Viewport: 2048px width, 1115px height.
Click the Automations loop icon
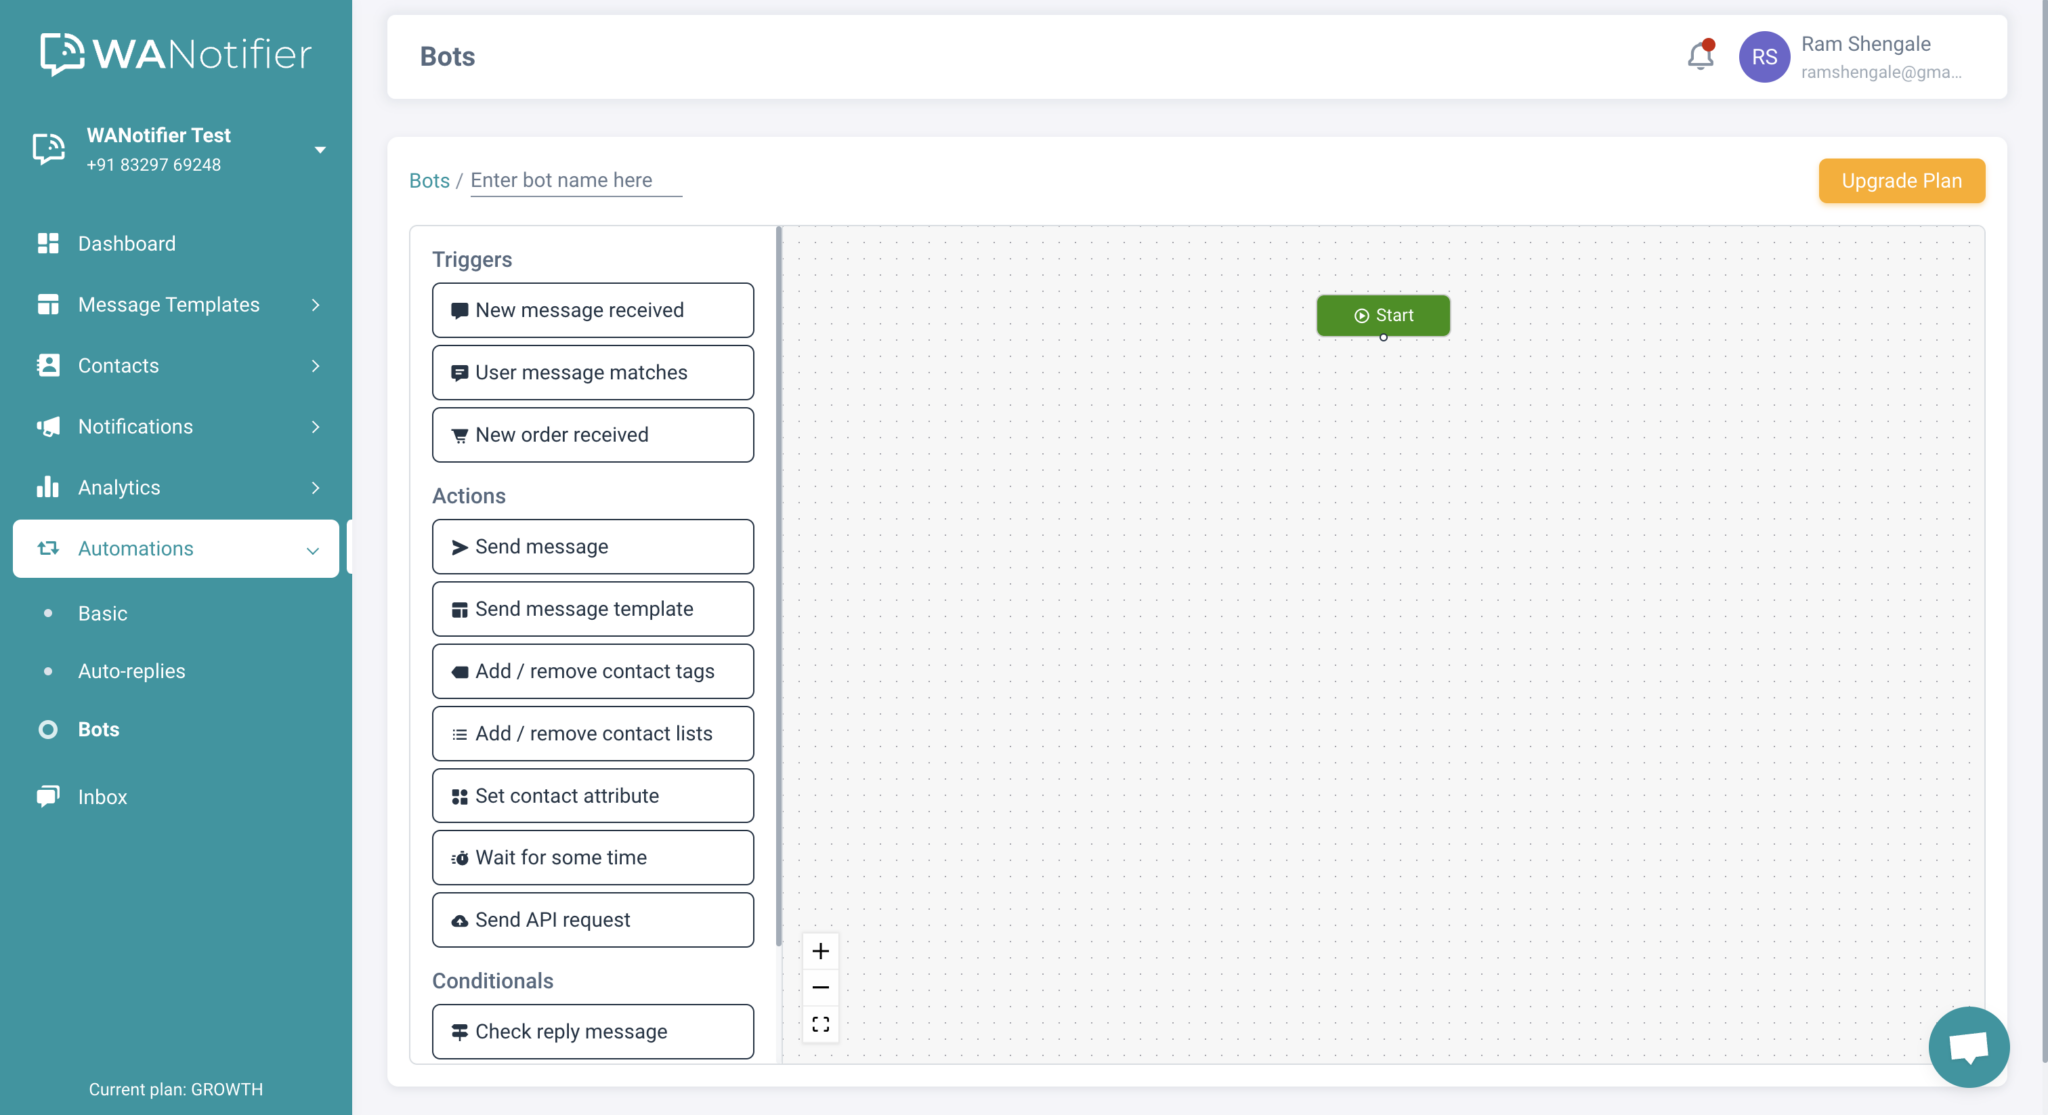pos(47,548)
